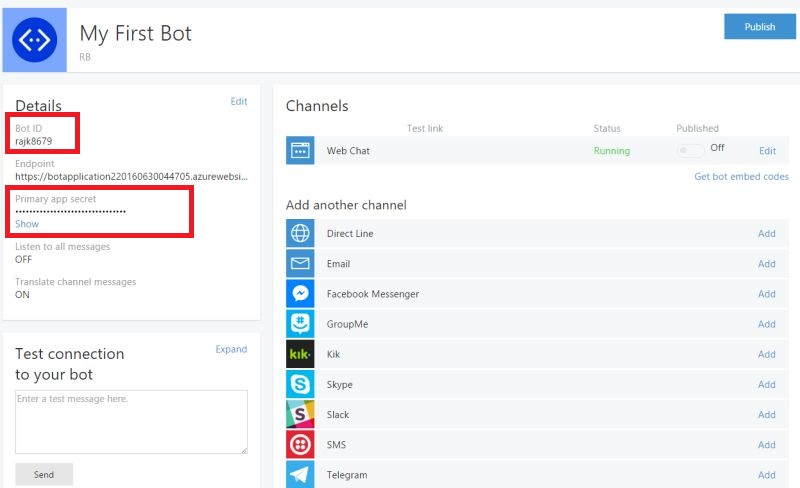Click the Telegram label
The width and height of the screenshot is (800, 488).
coord(347,475)
